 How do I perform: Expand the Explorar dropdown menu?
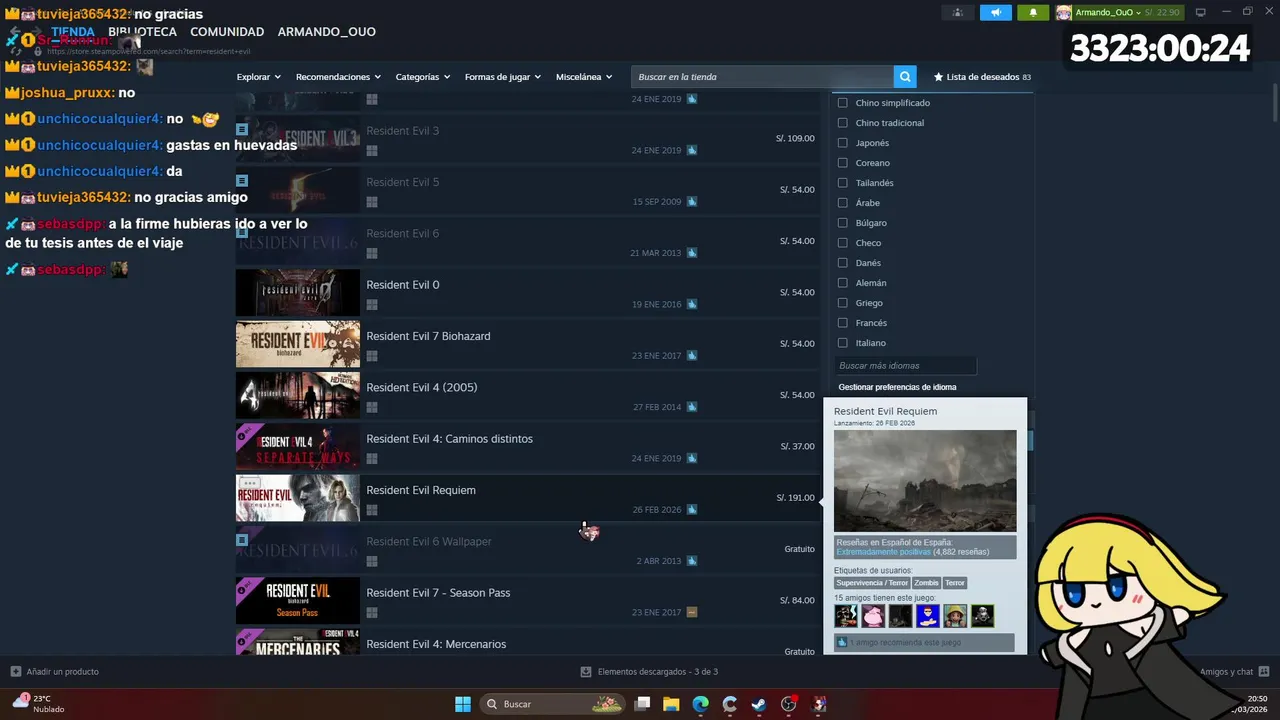coord(258,77)
